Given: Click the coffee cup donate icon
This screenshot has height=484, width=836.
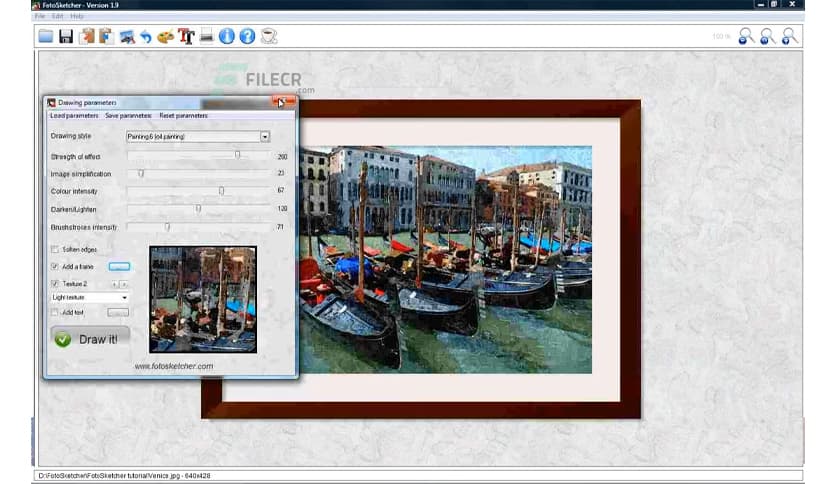Looking at the screenshot, I should [269, 36].
